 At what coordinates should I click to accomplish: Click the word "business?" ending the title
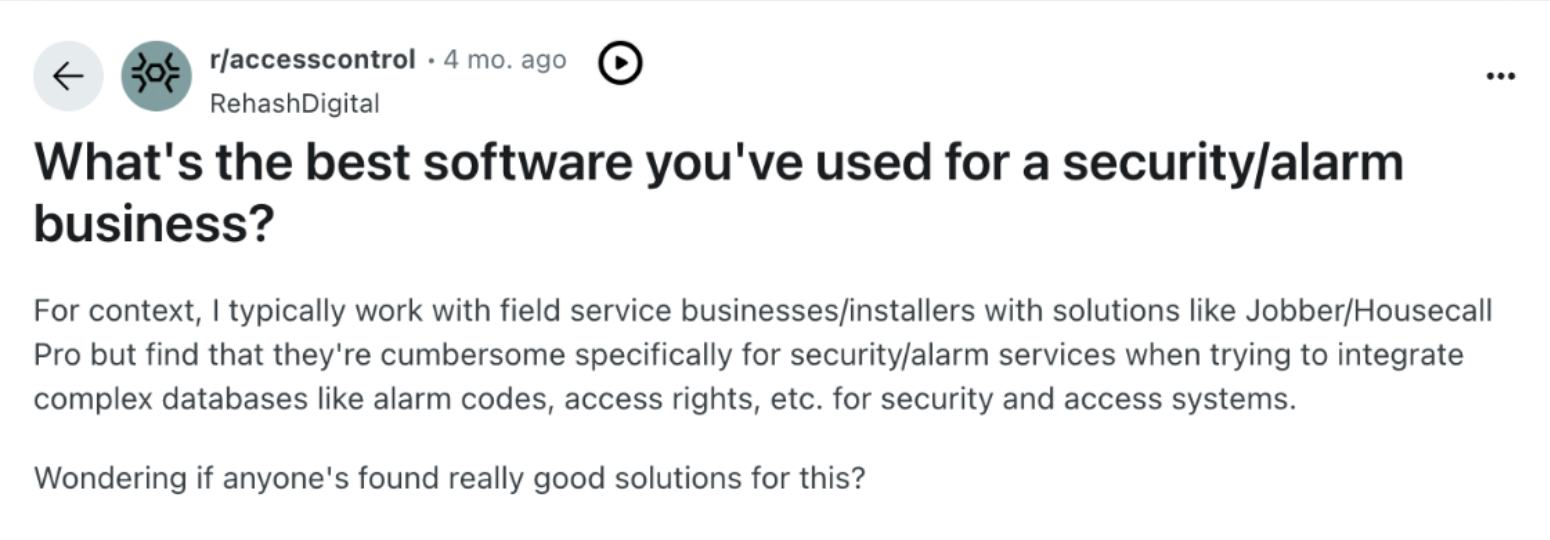coord(154,225)
